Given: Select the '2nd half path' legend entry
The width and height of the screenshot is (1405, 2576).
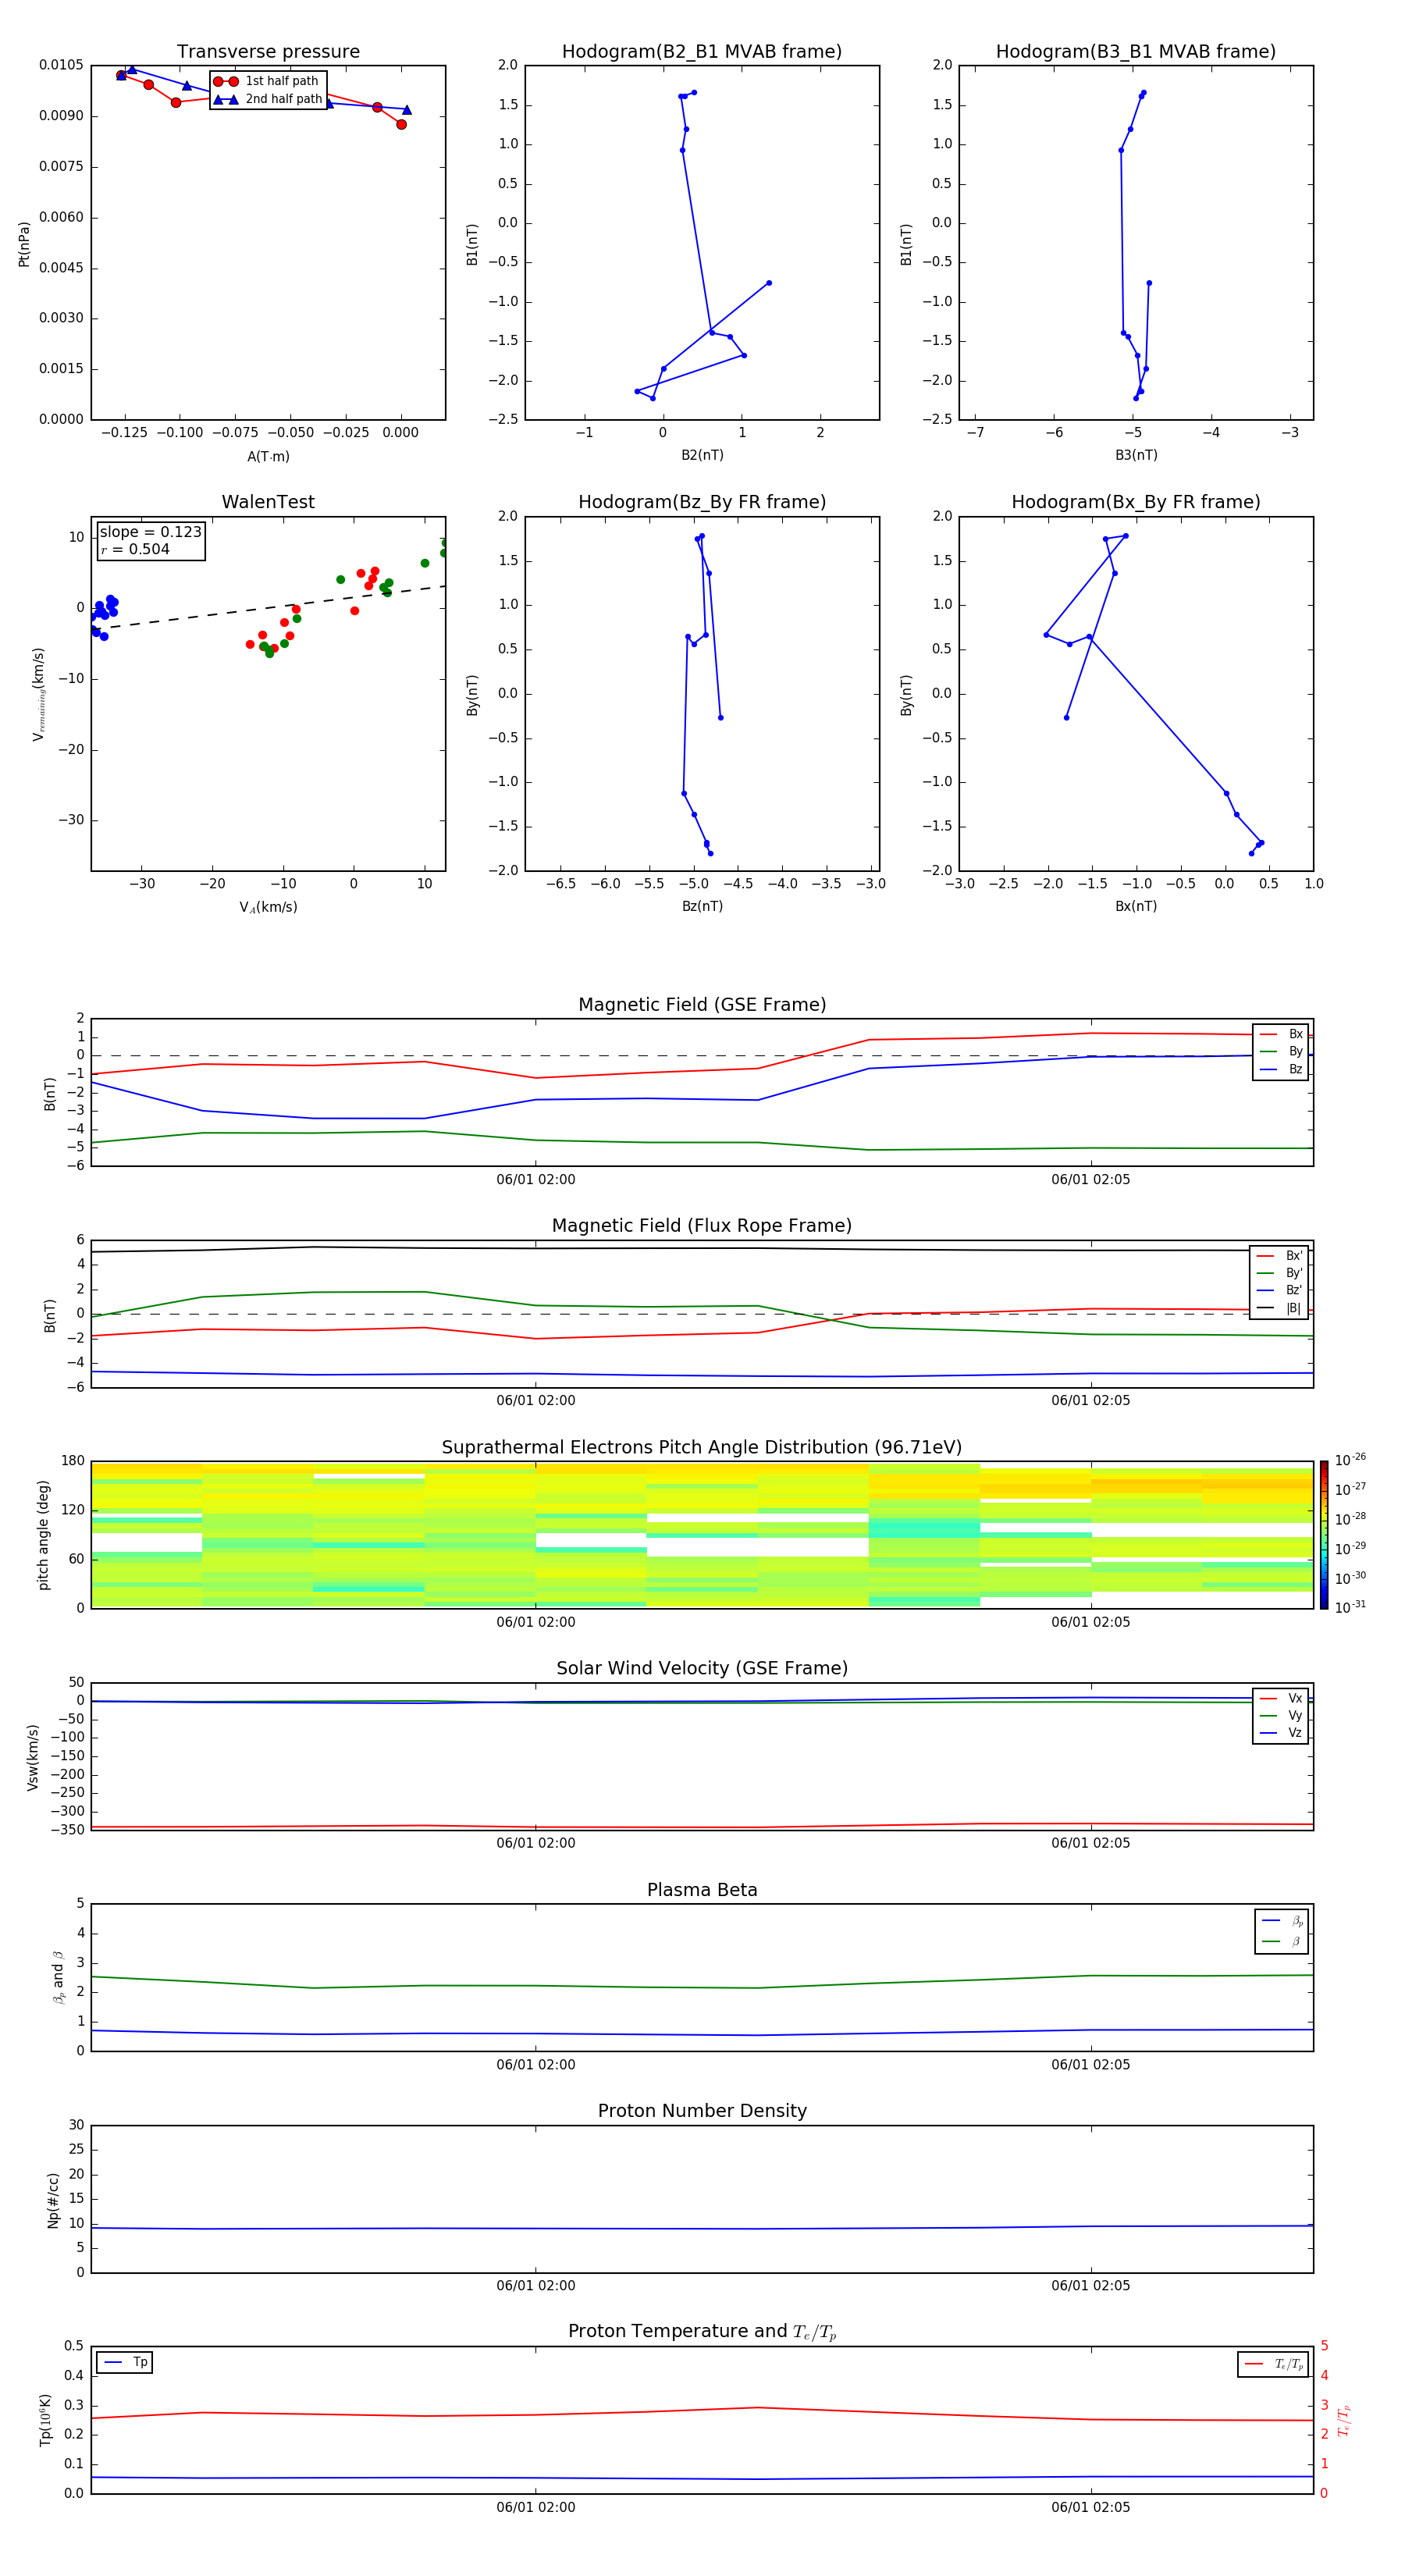Looking at the screenshot, I should point(267,99).
